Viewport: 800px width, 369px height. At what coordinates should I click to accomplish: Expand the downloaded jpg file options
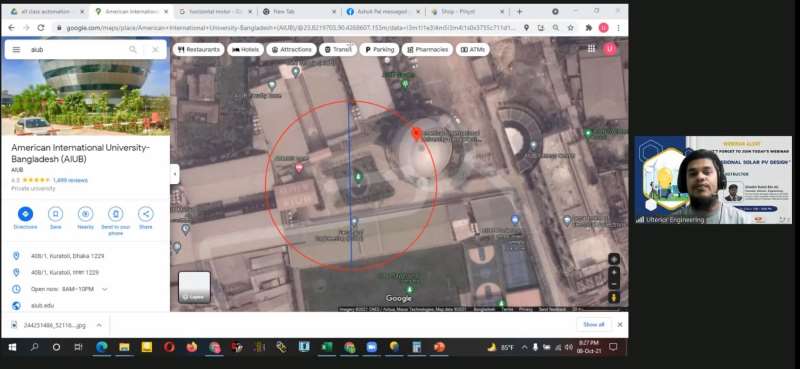[99, 325]
